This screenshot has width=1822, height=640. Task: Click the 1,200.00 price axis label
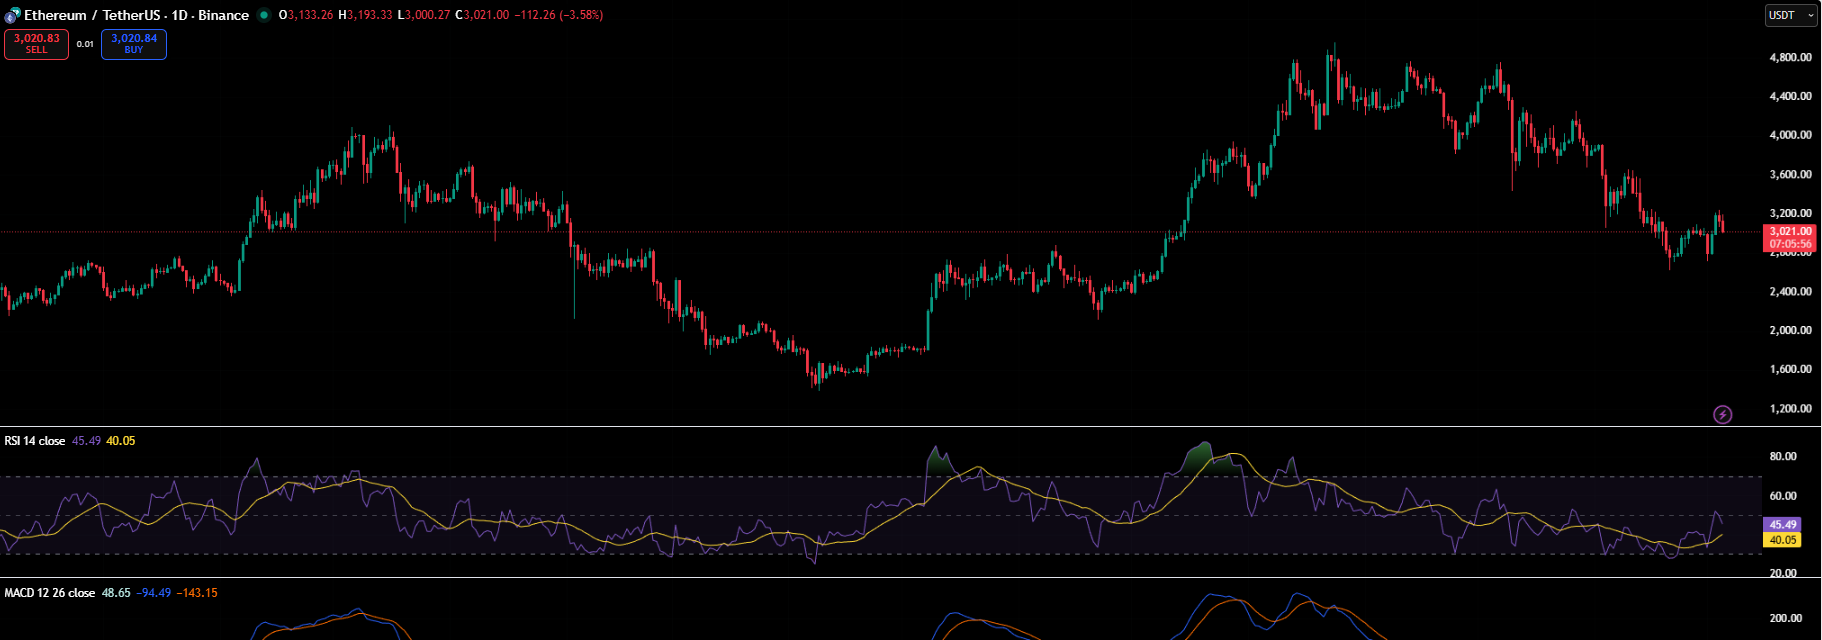coord(1790,408)
